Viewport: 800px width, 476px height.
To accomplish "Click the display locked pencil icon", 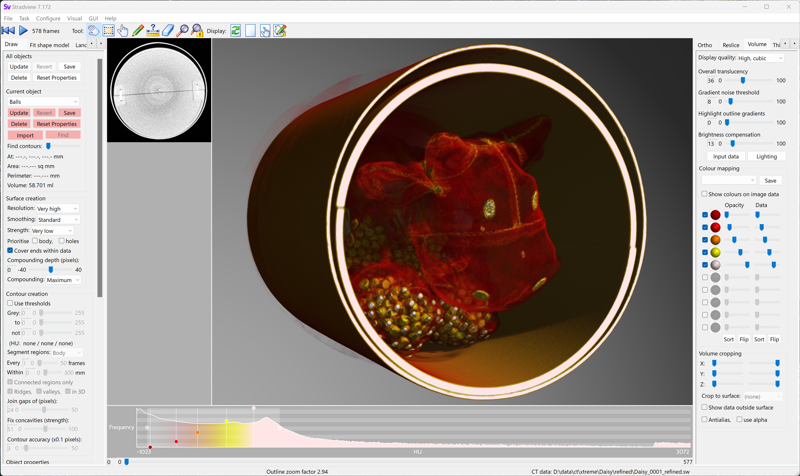I will (x=280, y=31).
